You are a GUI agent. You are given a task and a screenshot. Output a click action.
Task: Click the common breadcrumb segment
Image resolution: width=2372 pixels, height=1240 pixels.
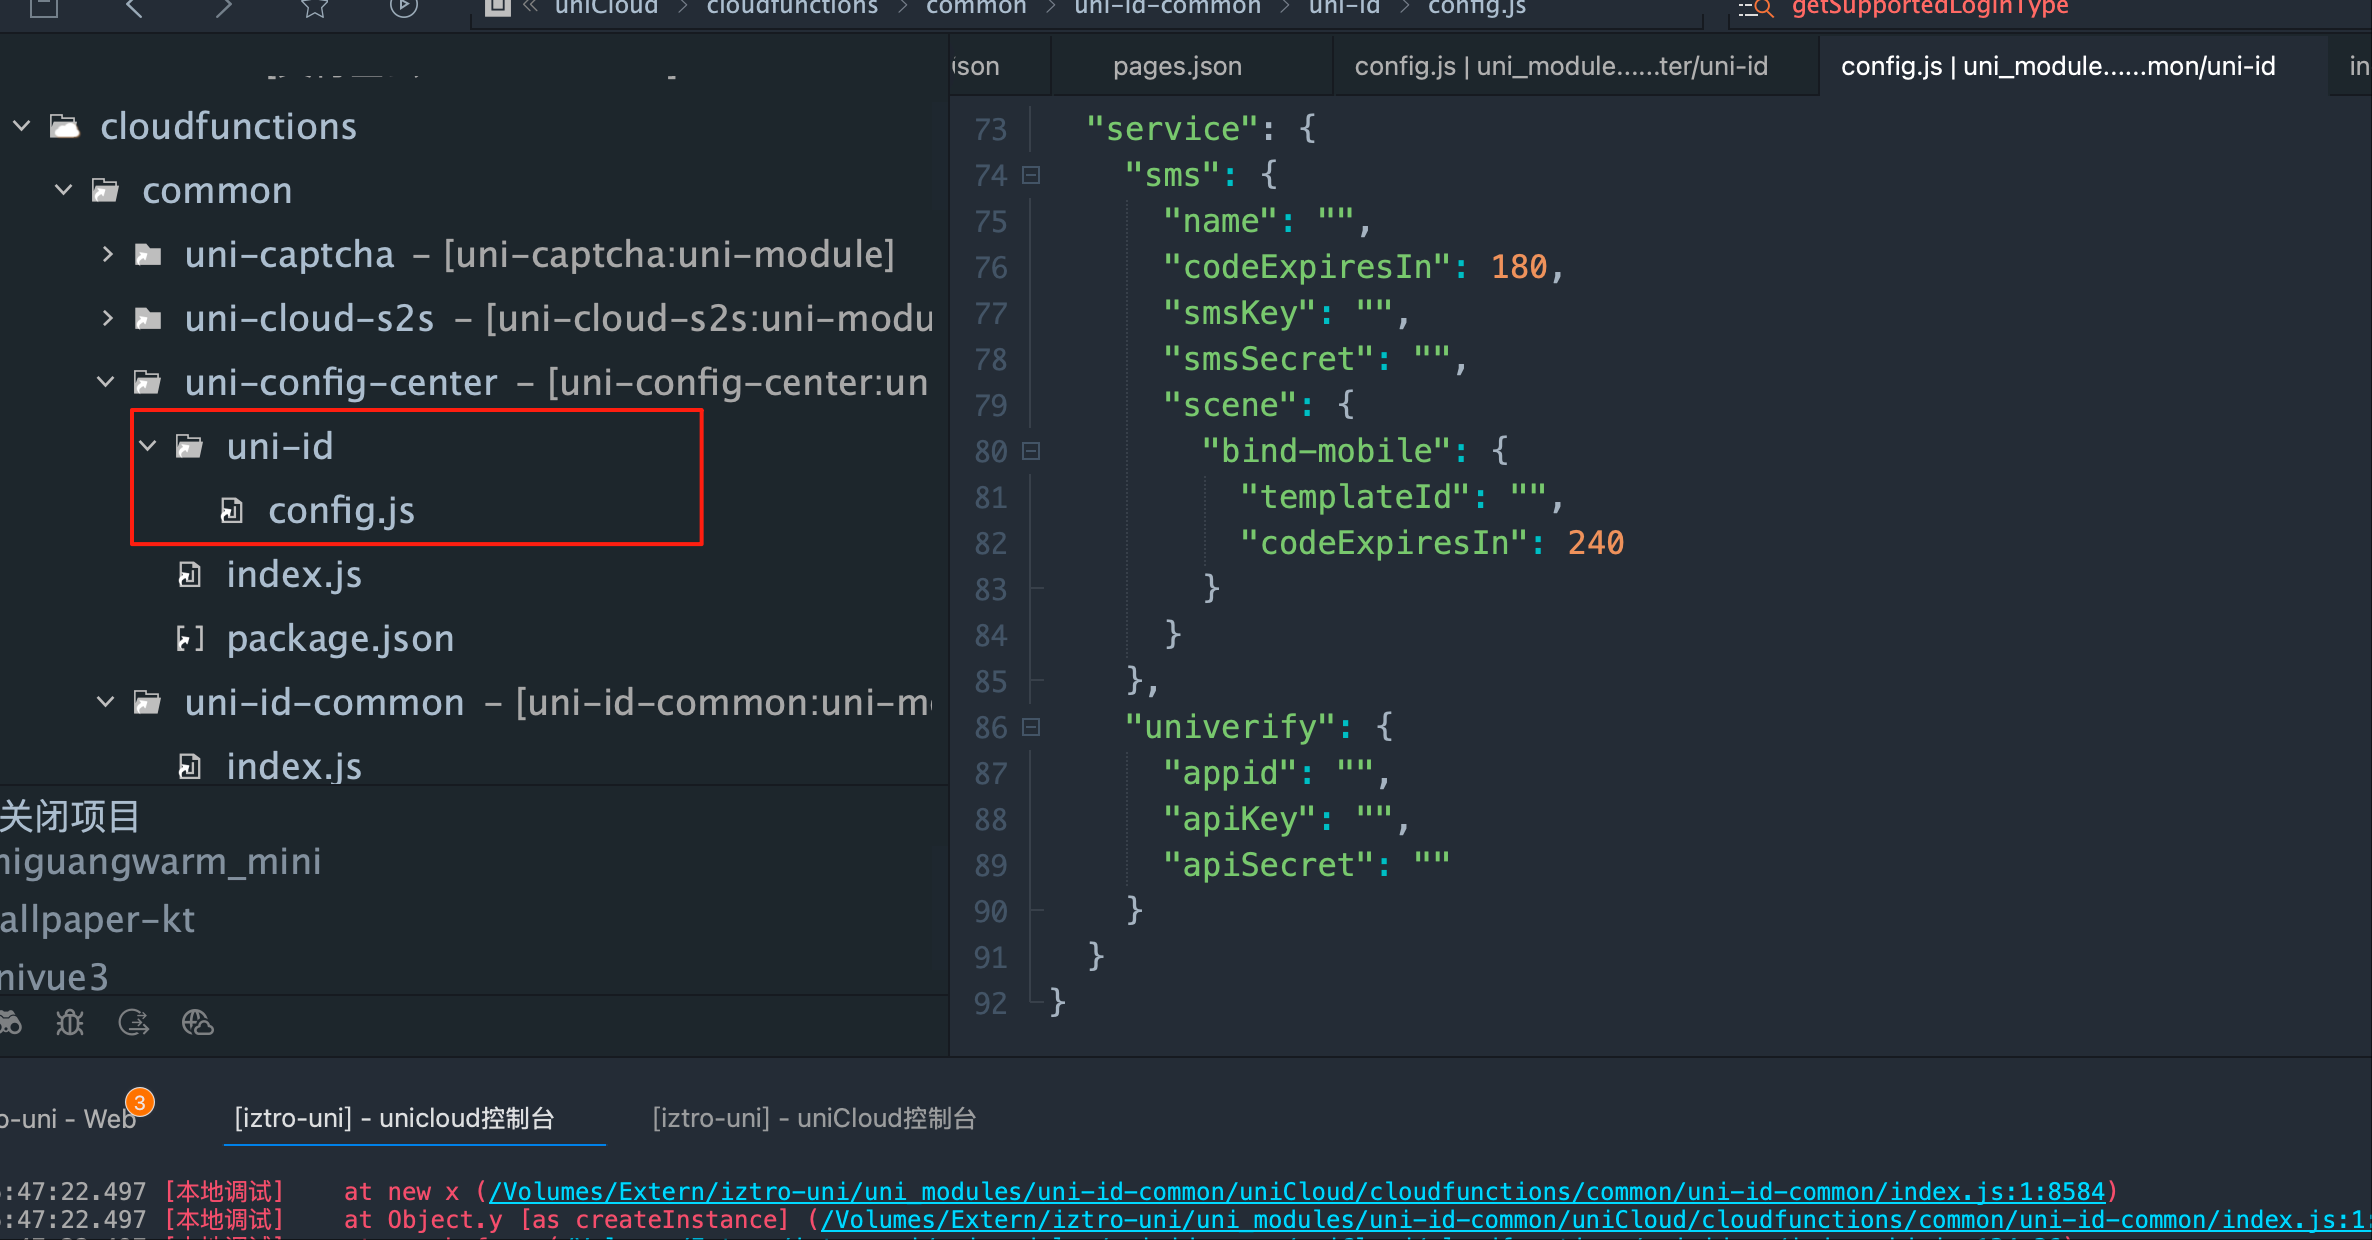(976, 8)
